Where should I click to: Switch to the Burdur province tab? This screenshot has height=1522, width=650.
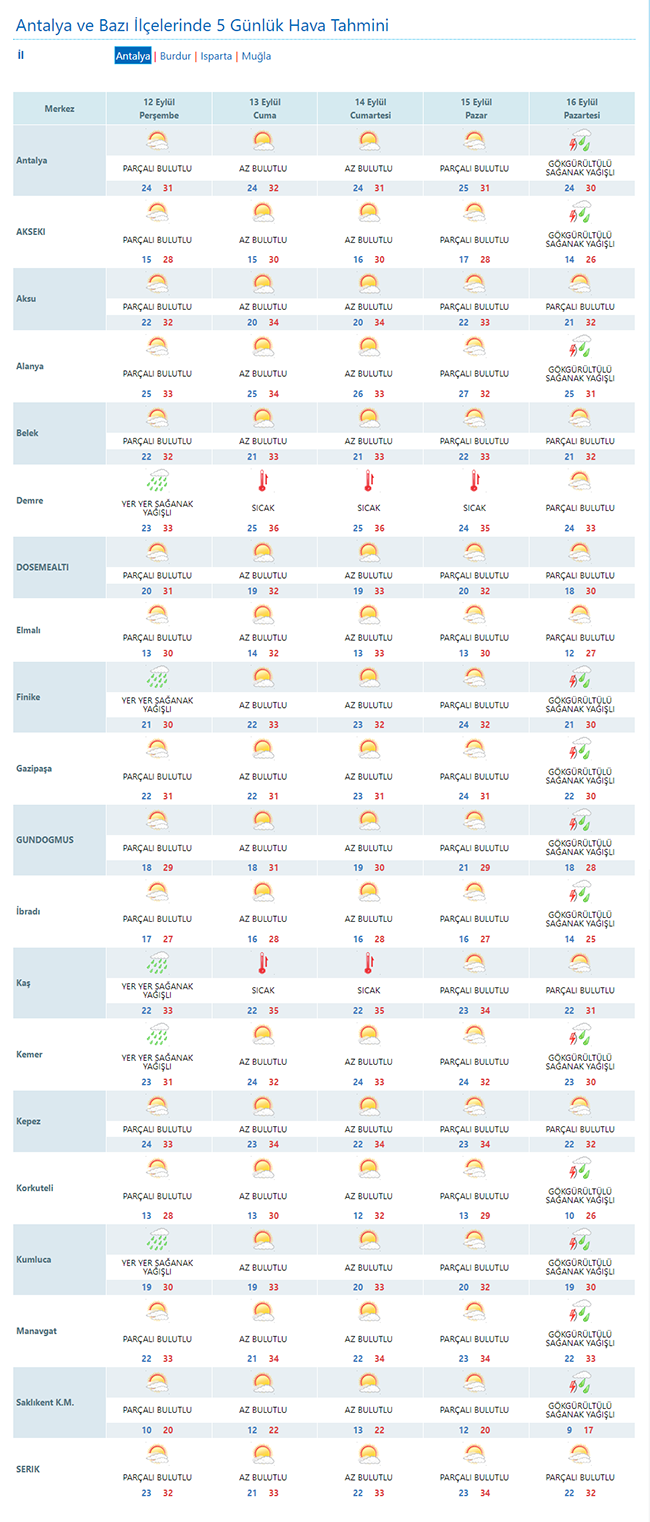175,56
